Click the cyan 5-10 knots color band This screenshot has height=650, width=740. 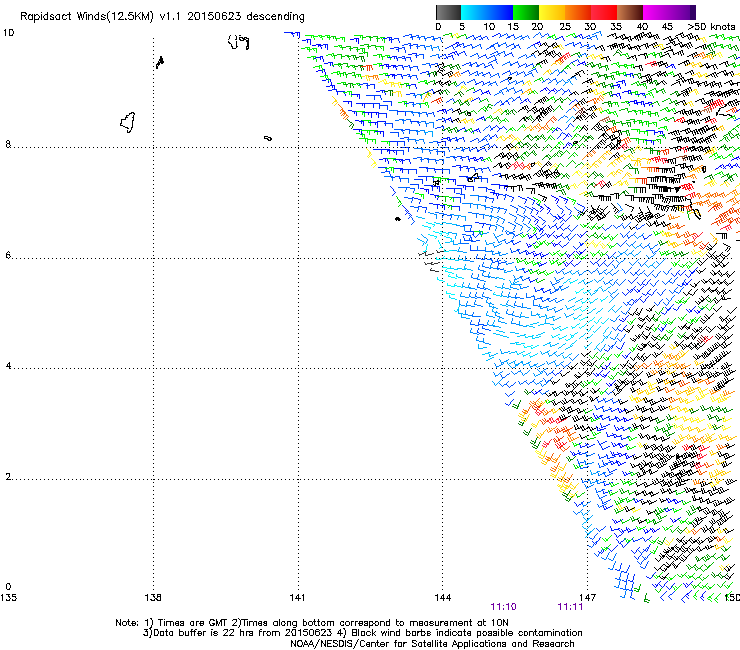pos(474,12)
